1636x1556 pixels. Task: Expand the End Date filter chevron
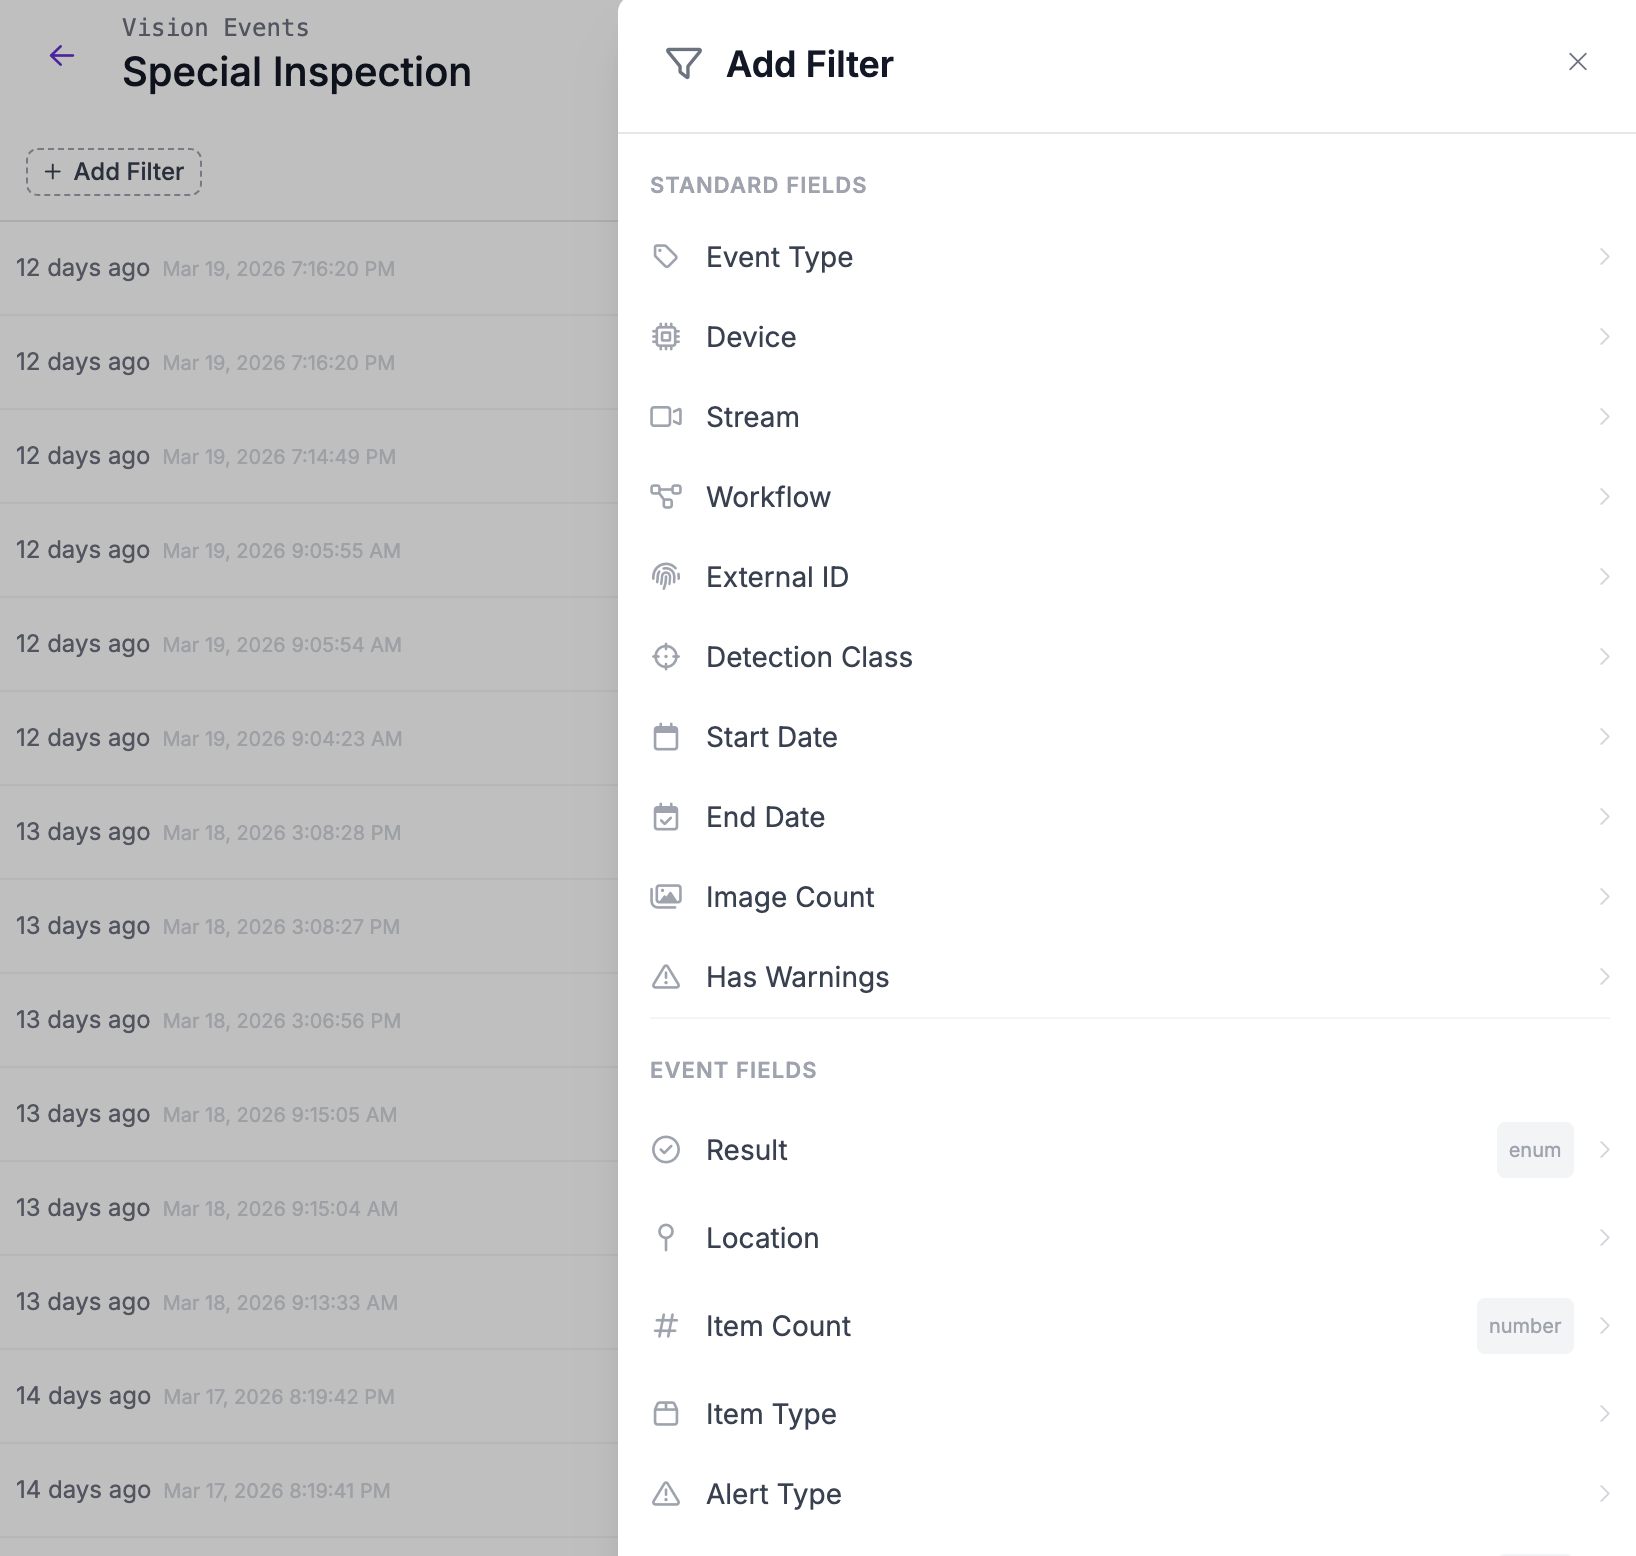coord(1604,817)
